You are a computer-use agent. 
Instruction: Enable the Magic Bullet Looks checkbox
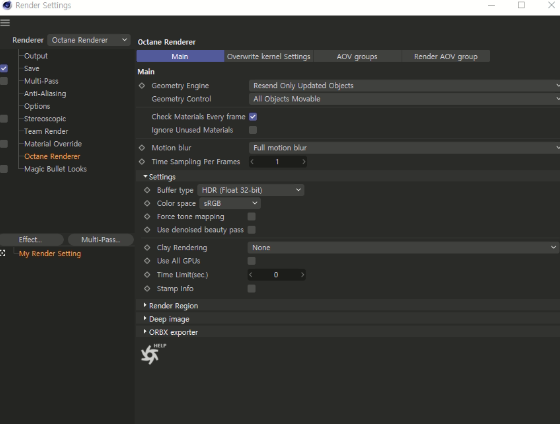coord(4,169)
